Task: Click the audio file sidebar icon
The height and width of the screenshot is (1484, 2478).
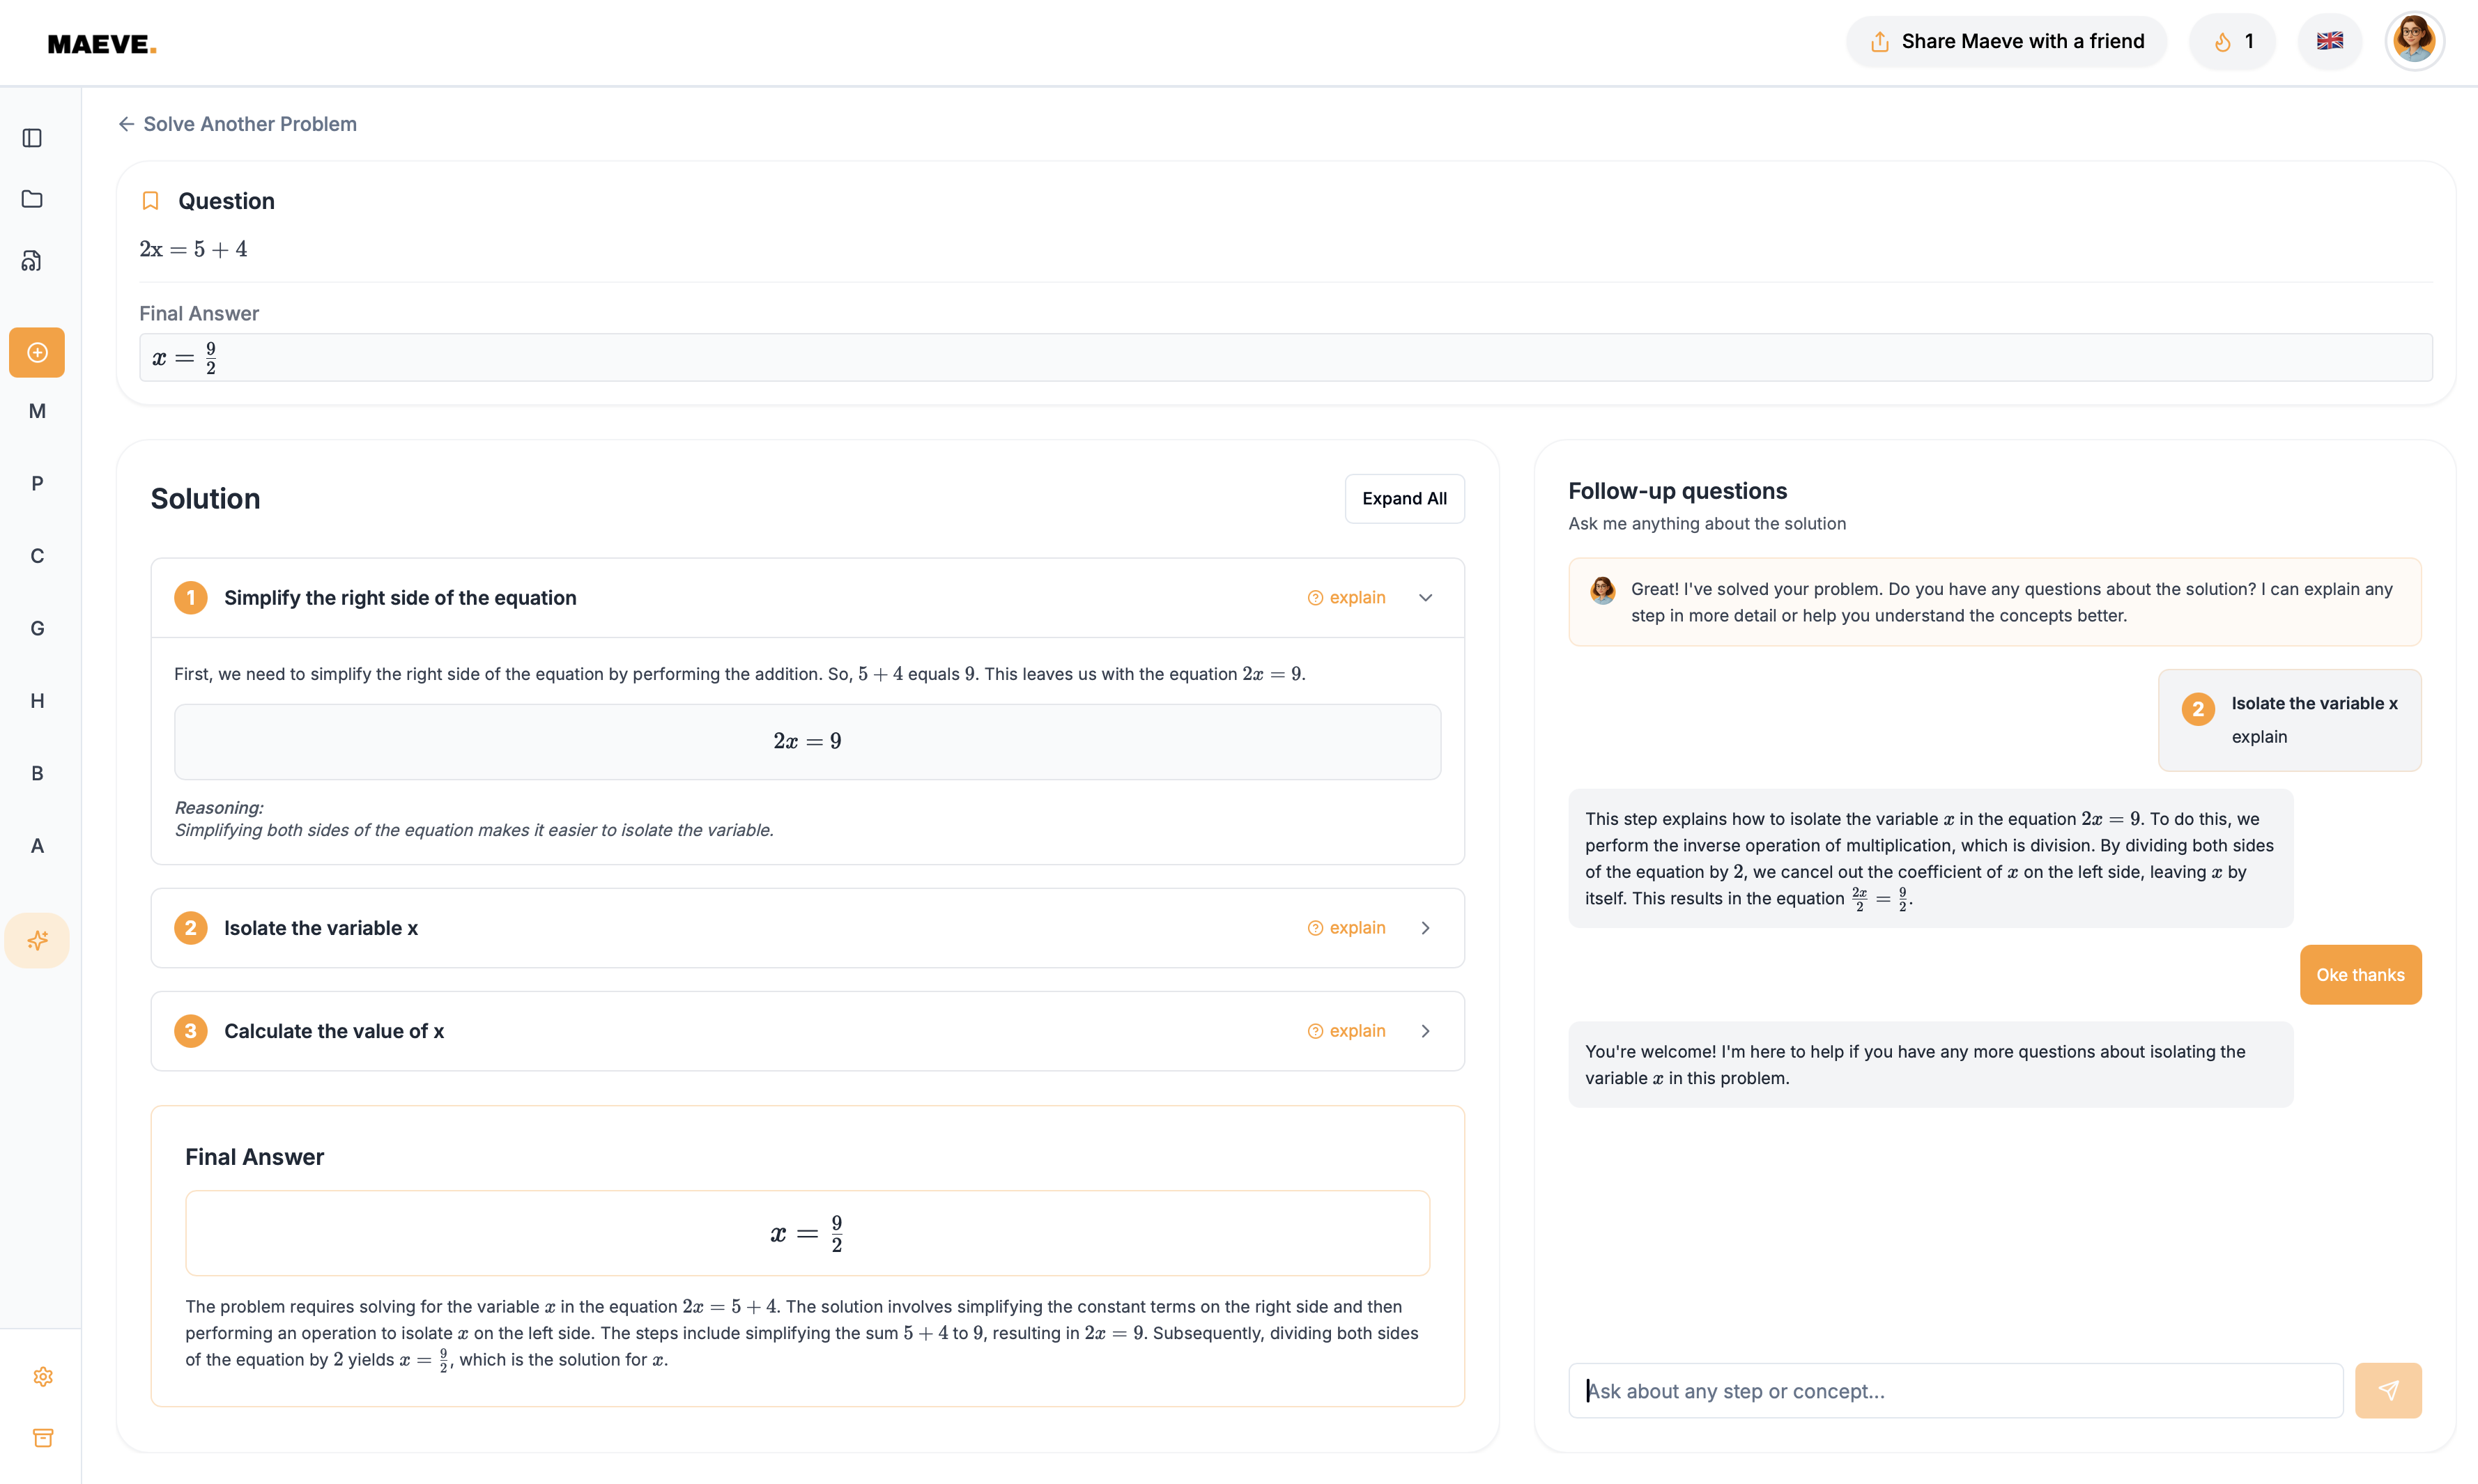Action: coord(32,261)
